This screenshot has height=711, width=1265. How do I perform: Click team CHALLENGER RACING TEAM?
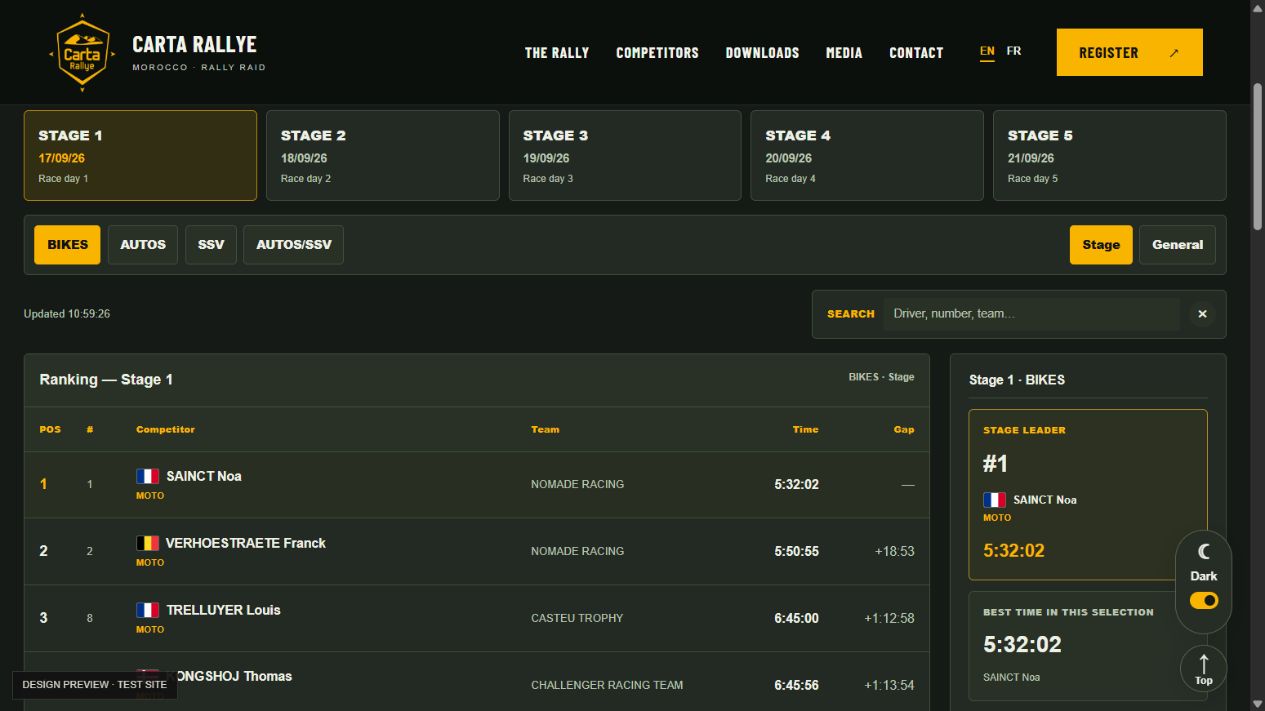pyautogui.click(x=607, y=685)
